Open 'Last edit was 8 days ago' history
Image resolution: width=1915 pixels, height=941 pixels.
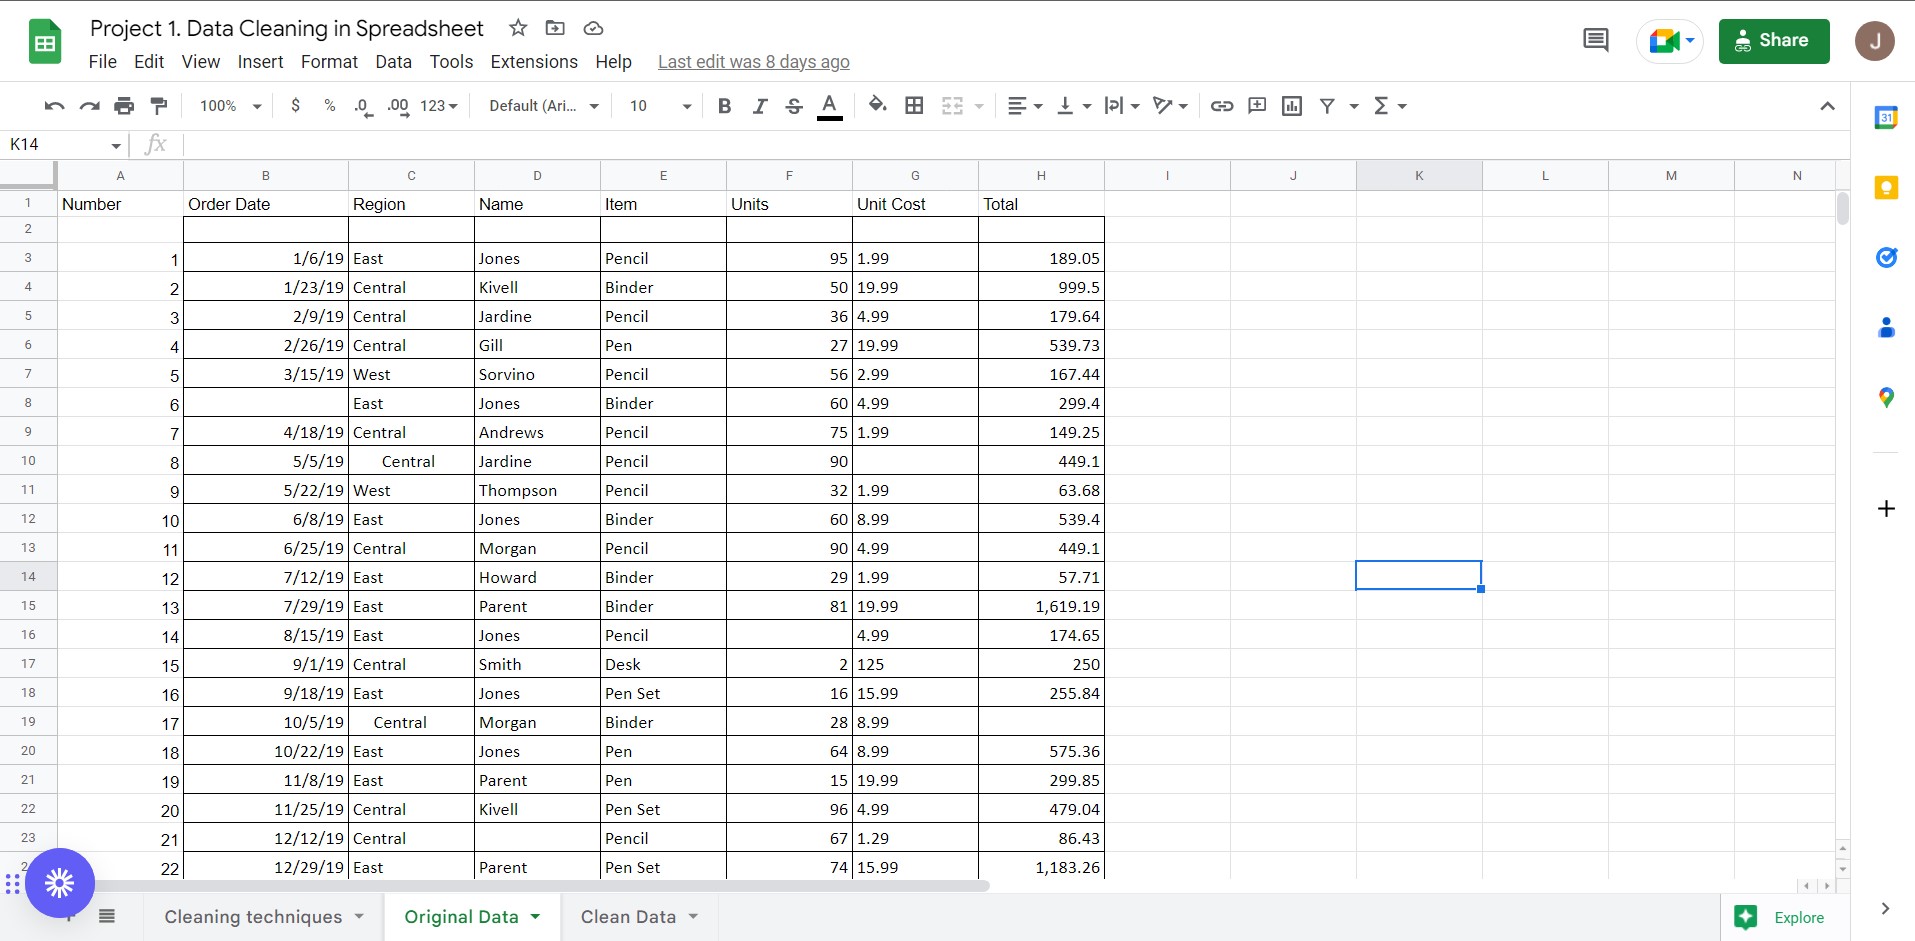click(x=754, y=62)
